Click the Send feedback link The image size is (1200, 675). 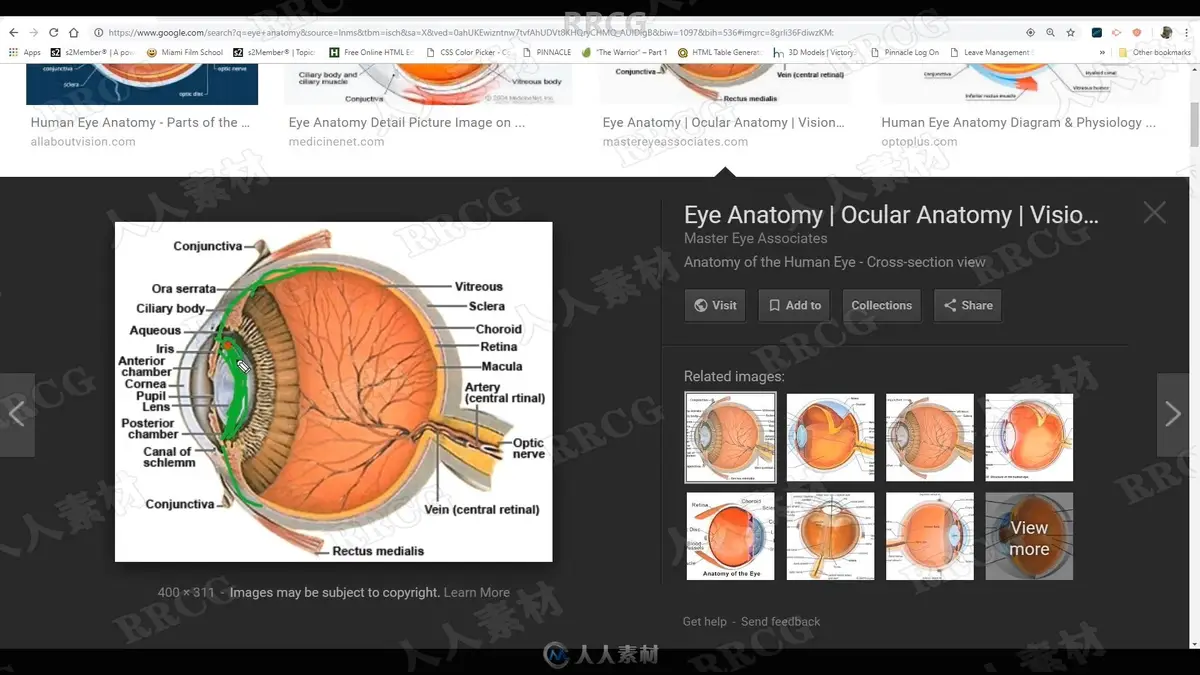pyautogui.click(x=780, y=621)
